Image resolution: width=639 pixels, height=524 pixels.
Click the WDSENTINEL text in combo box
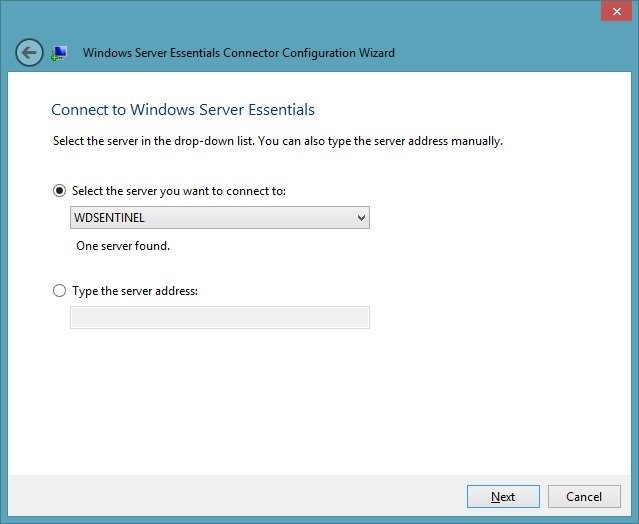coord(109,218)
